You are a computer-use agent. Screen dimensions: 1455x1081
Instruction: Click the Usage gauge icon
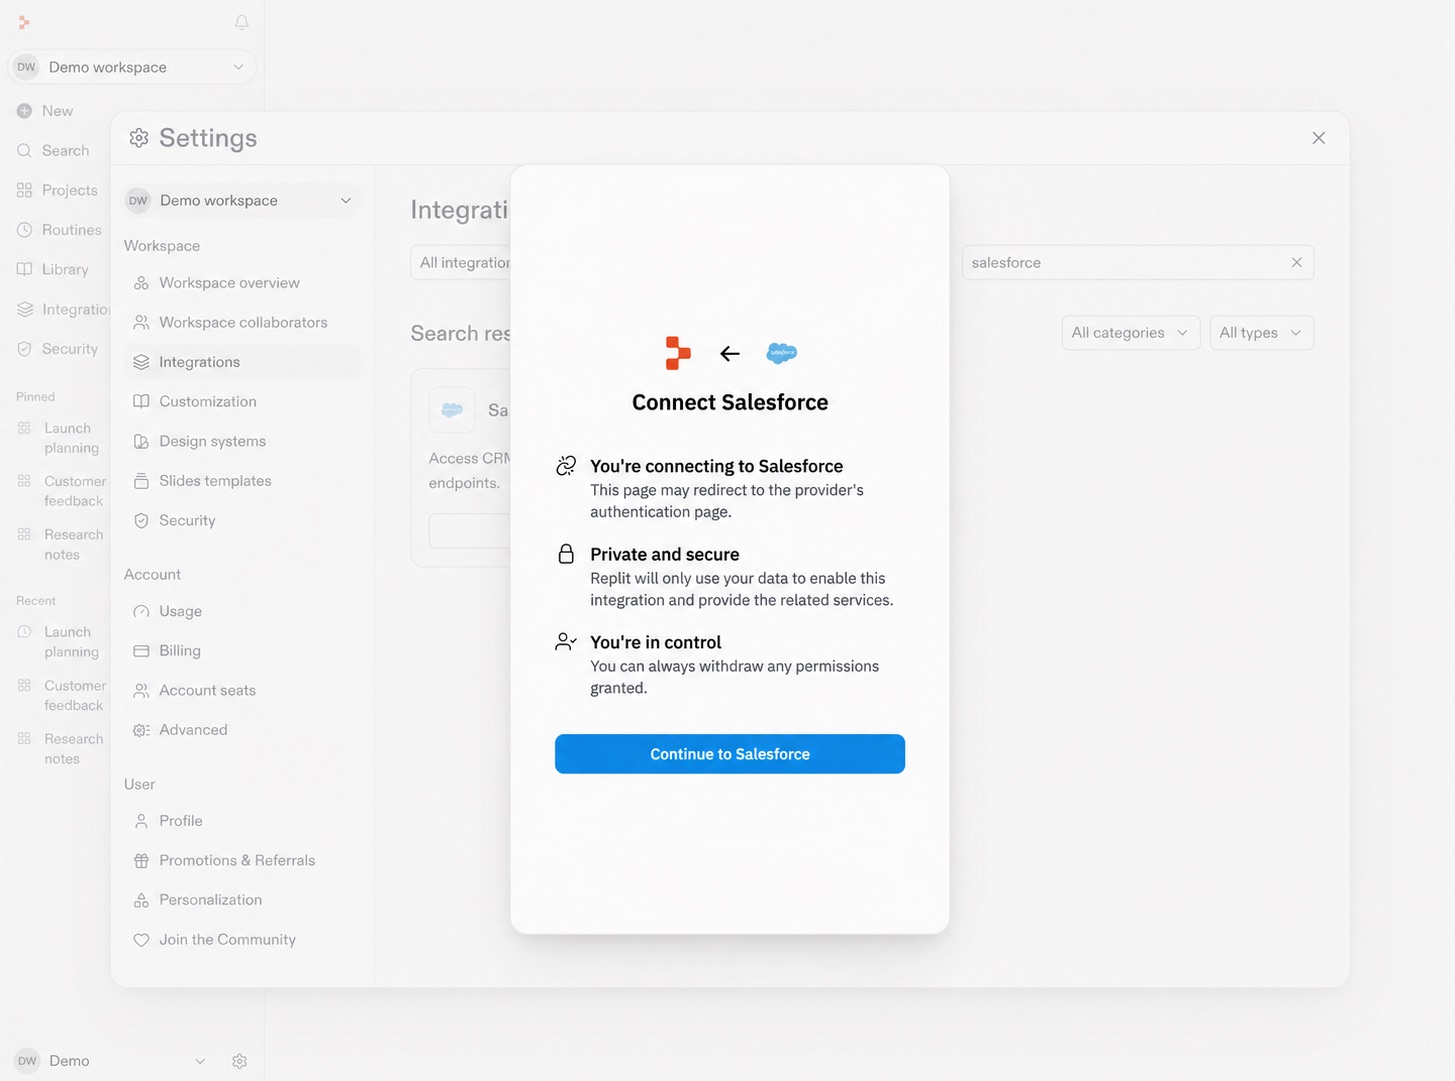coord(141,611)
